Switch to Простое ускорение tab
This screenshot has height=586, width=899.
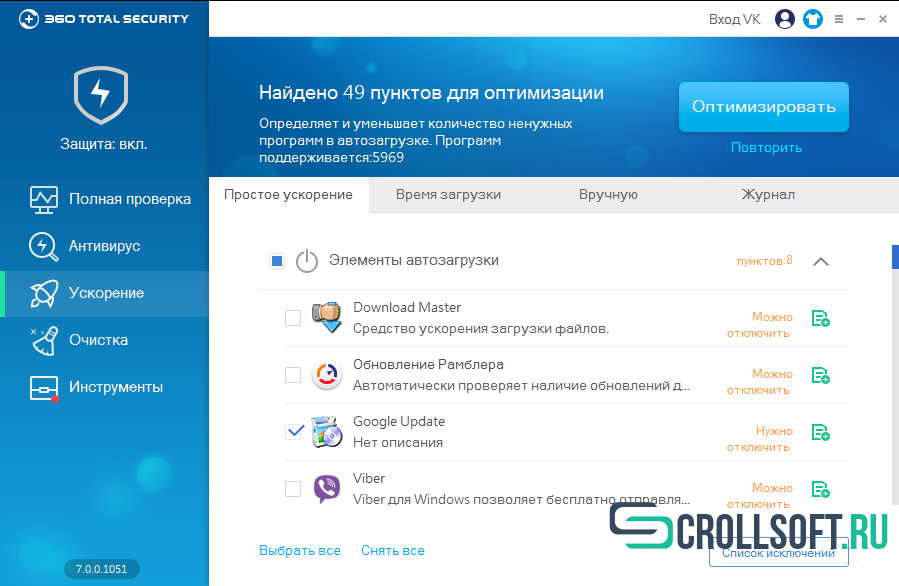click(288, 195)
